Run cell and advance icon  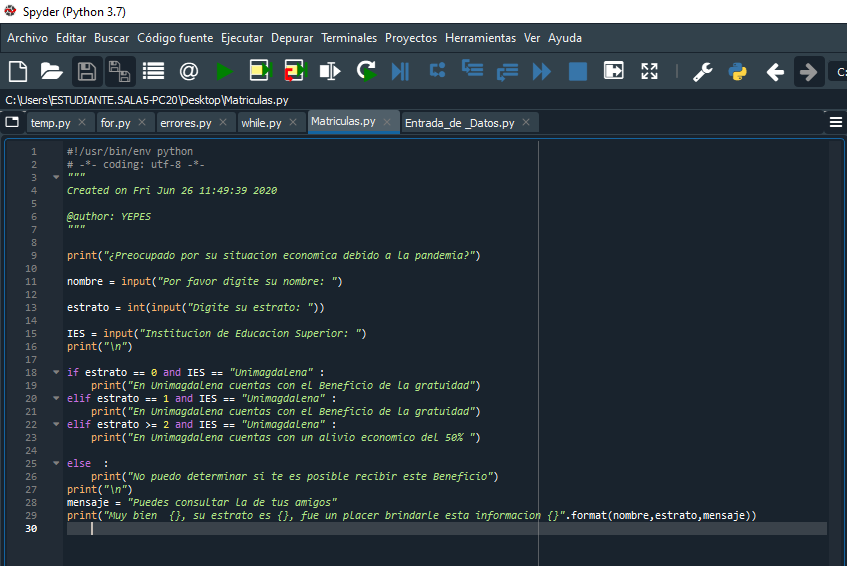point(295,71)
